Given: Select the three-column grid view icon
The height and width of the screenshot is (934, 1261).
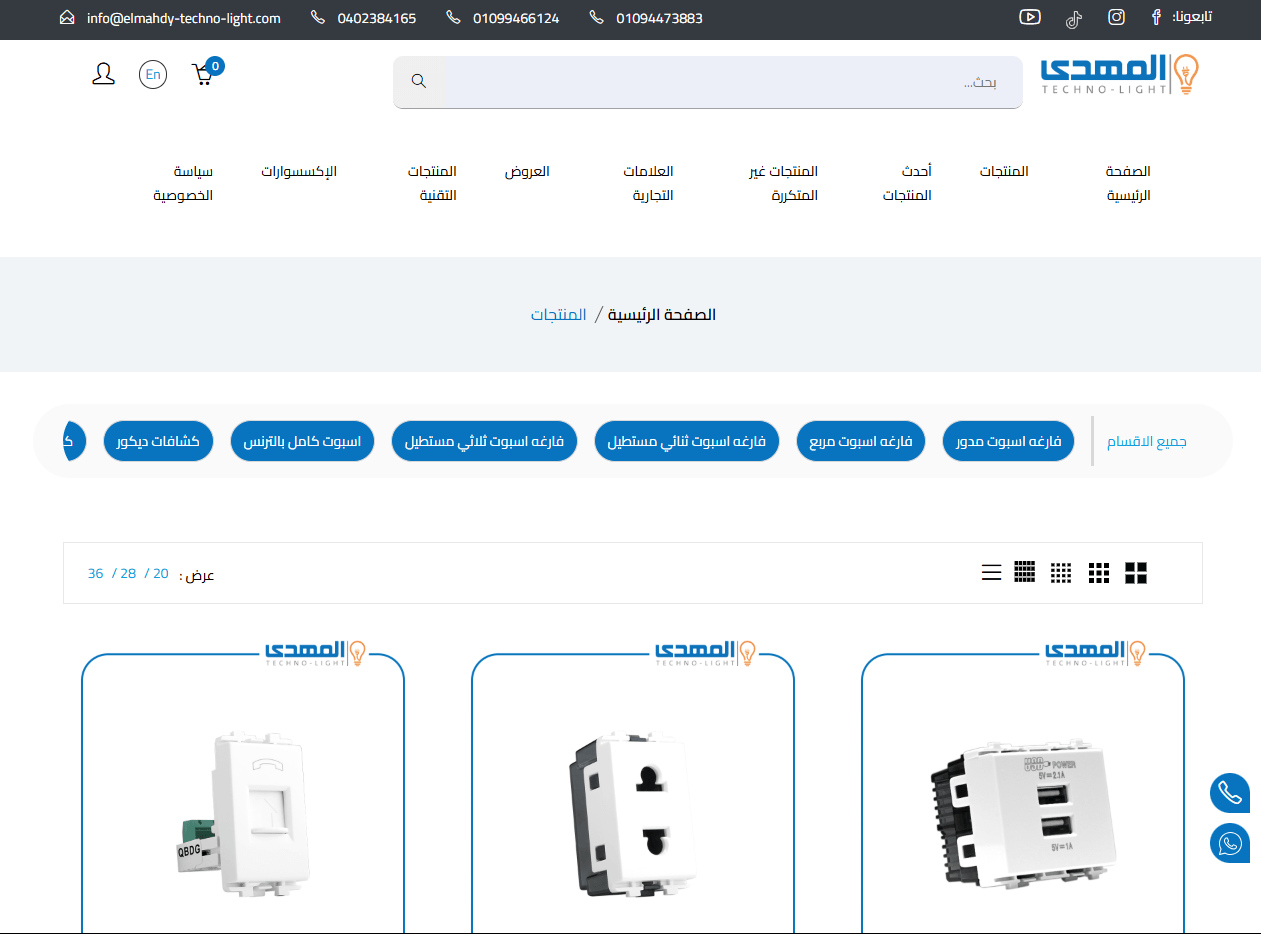Looking at the screenshot, I should pos(1099,573).
